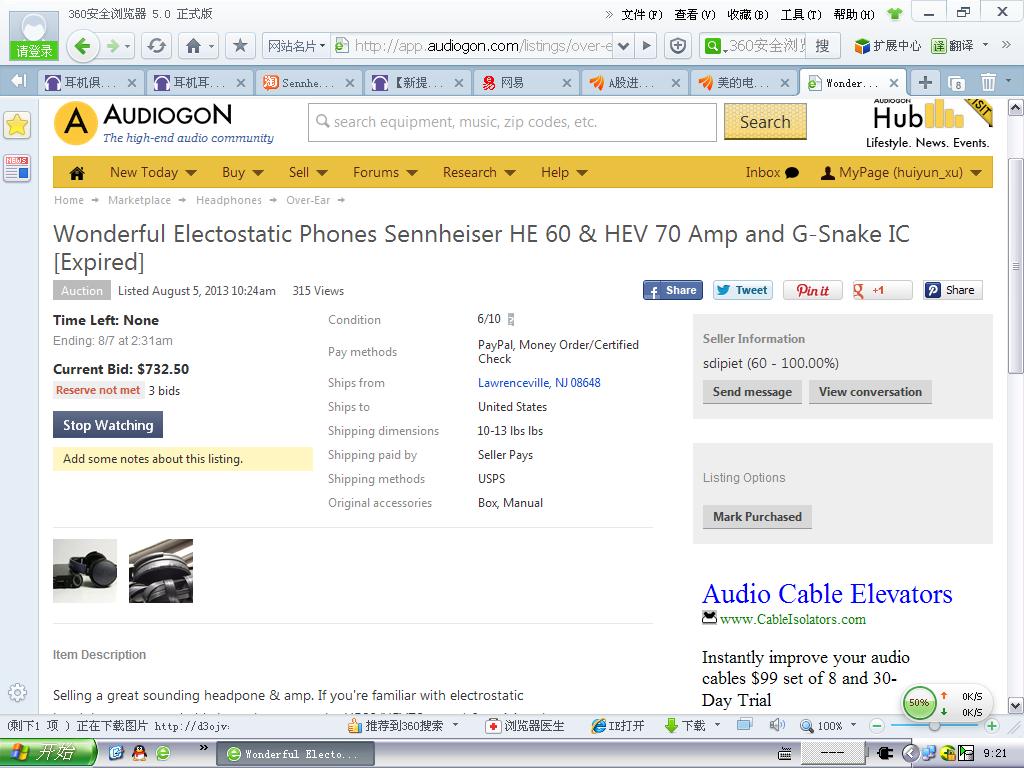Click the Audiogon home icon in navbar
The width and height of the screenshot is (1024, 768).
coord(77,172)
